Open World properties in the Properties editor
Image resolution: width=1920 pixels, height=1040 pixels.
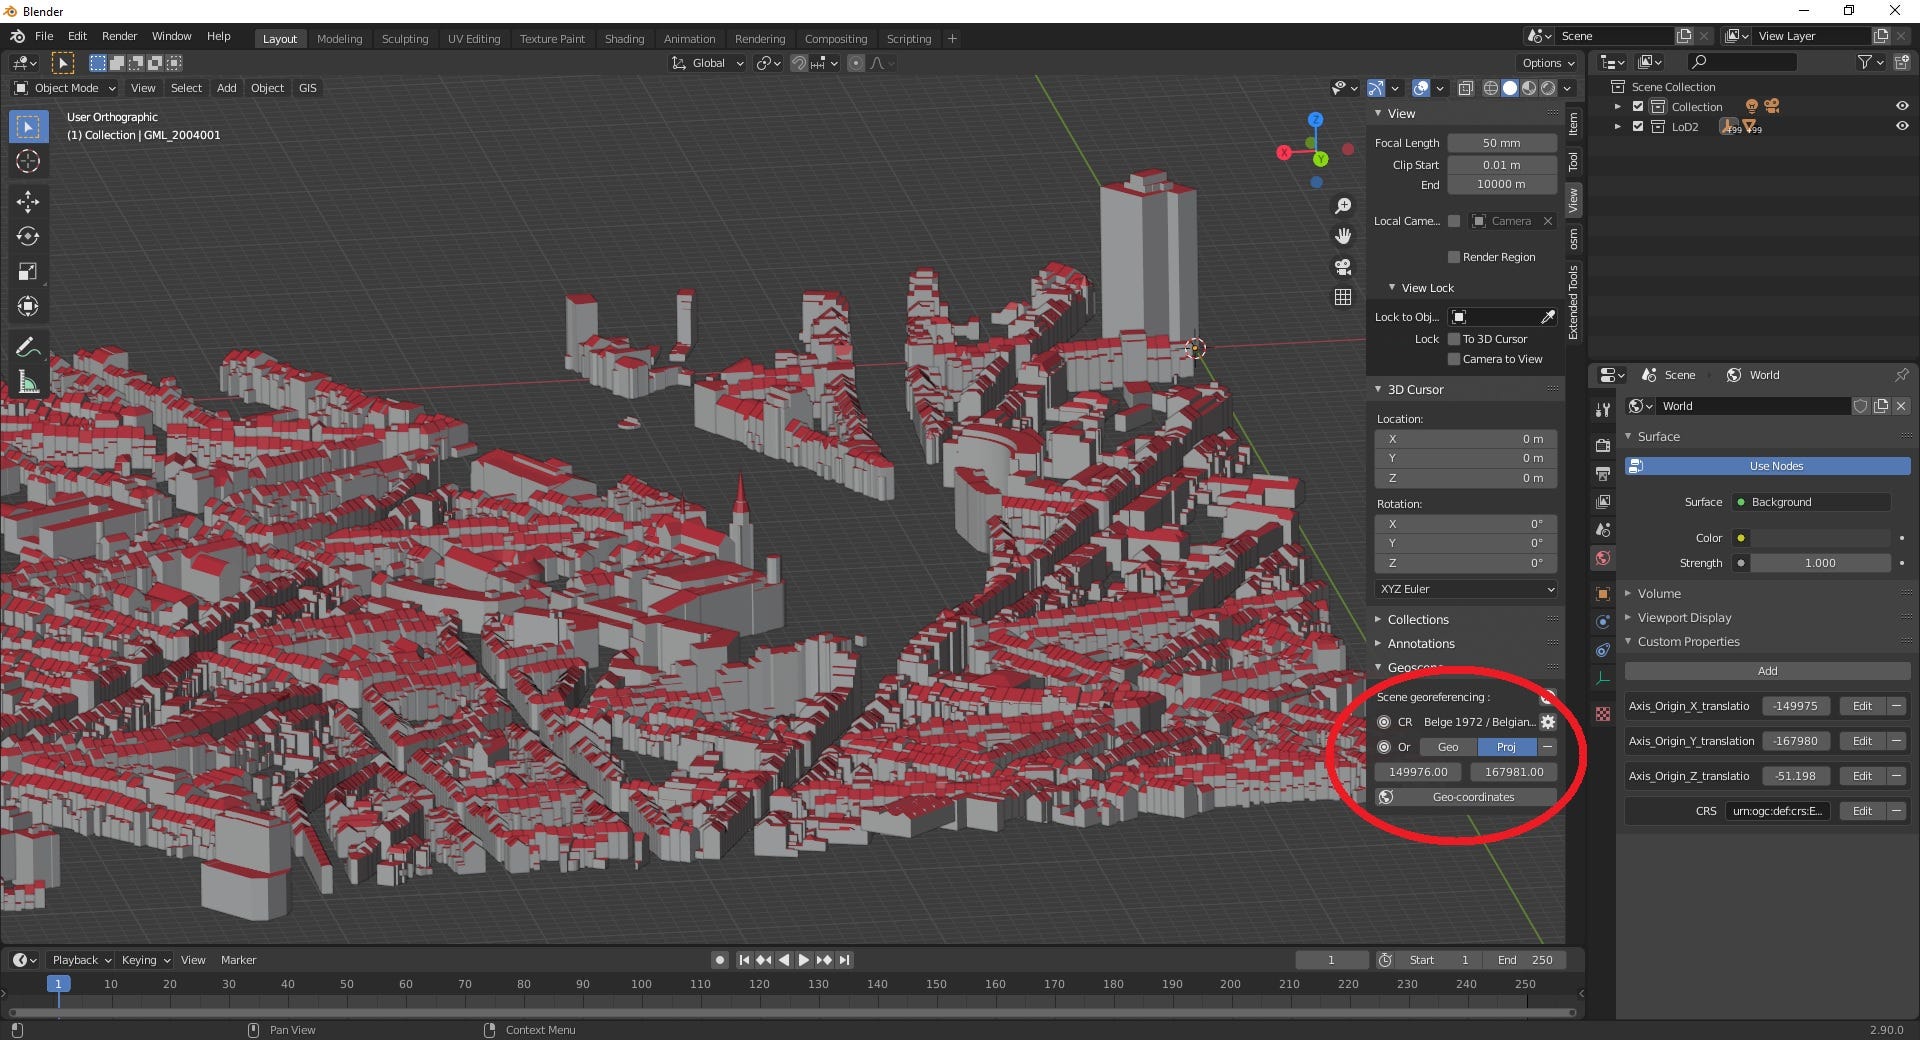pos(1603,559)
